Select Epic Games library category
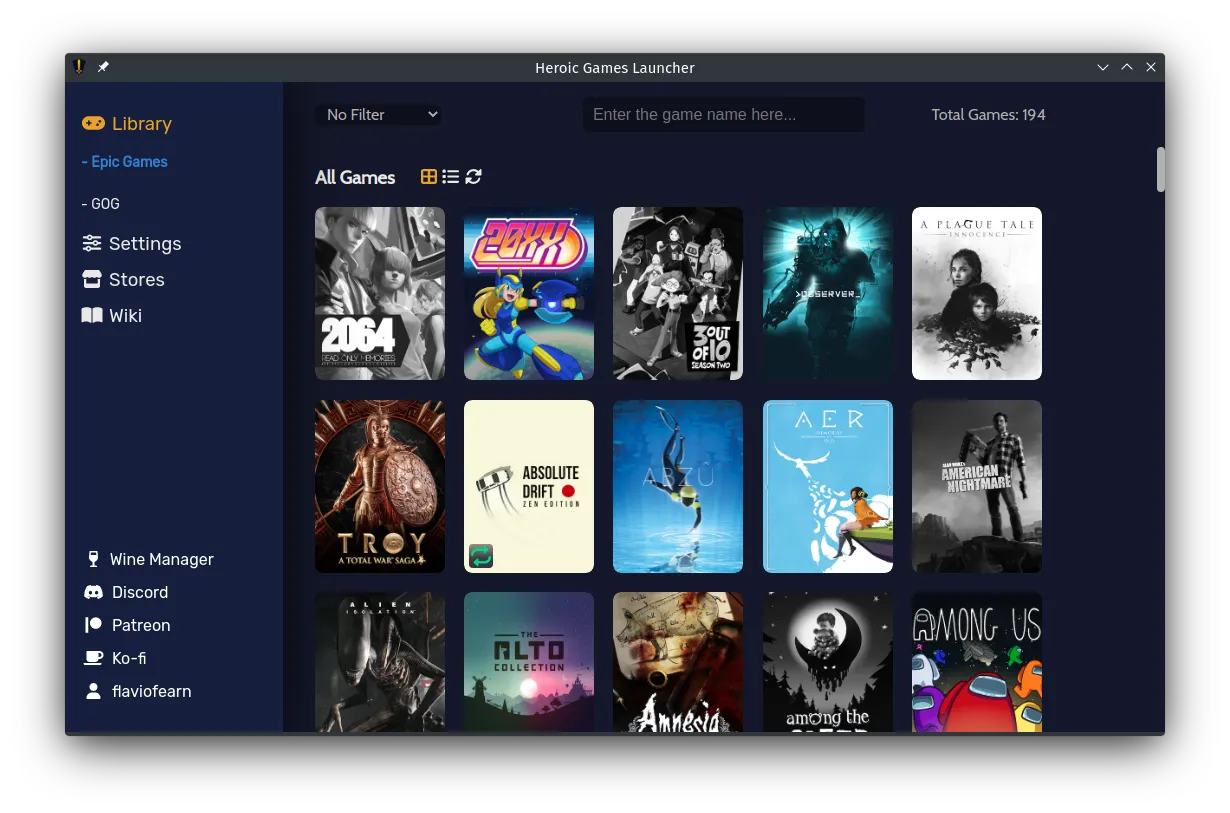1230x813 pixels. click(125, 162)
